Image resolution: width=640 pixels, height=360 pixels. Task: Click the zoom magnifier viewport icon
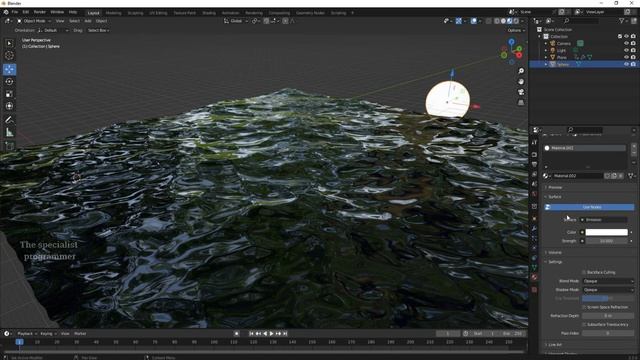click(521, 71)
